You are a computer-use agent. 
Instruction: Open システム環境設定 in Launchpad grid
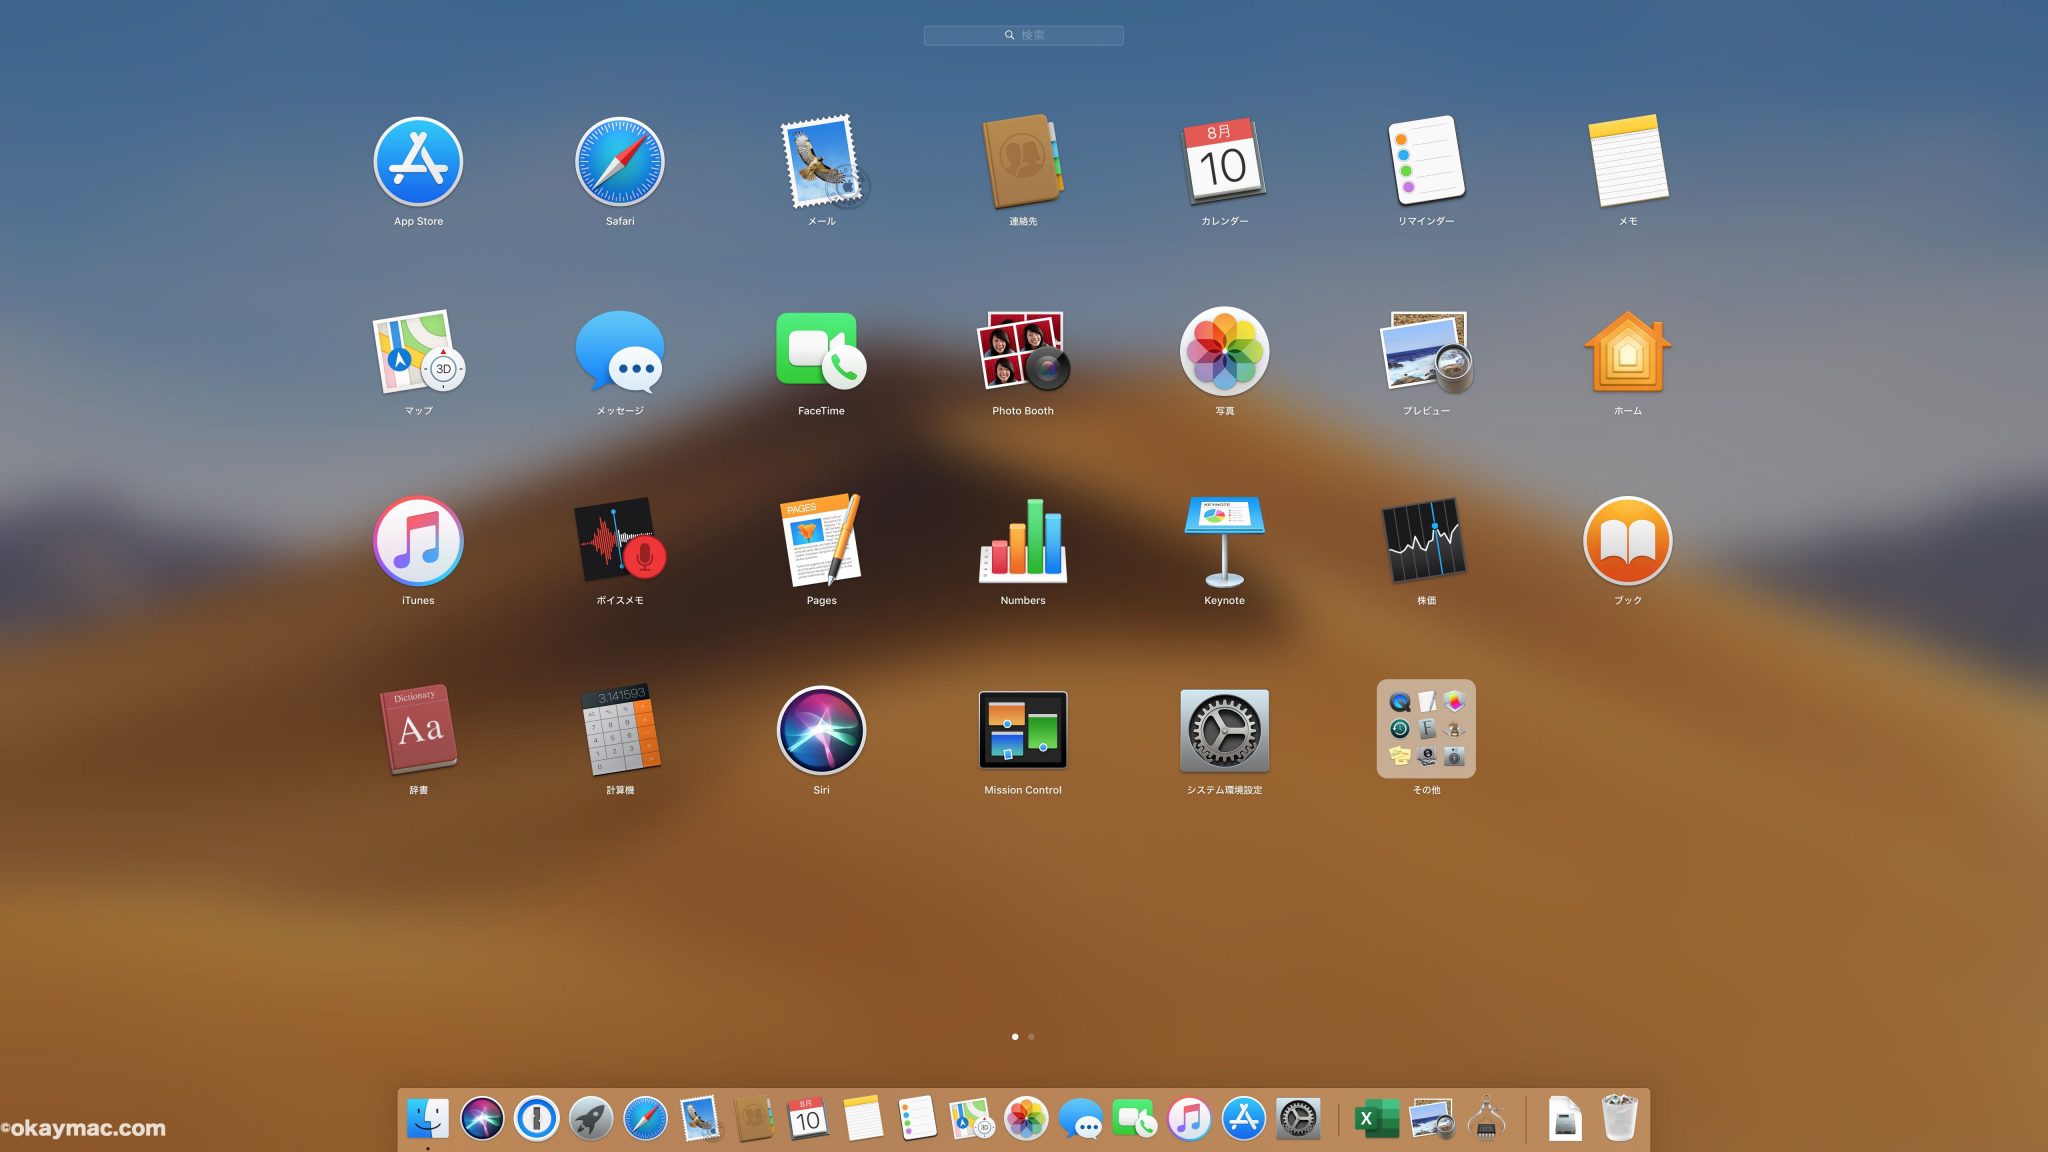1224,730
